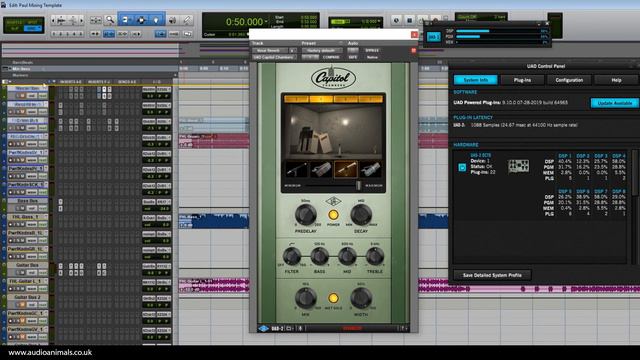Open the main counter format dropdown arrow
640x360 pixels.
[267, 21]
